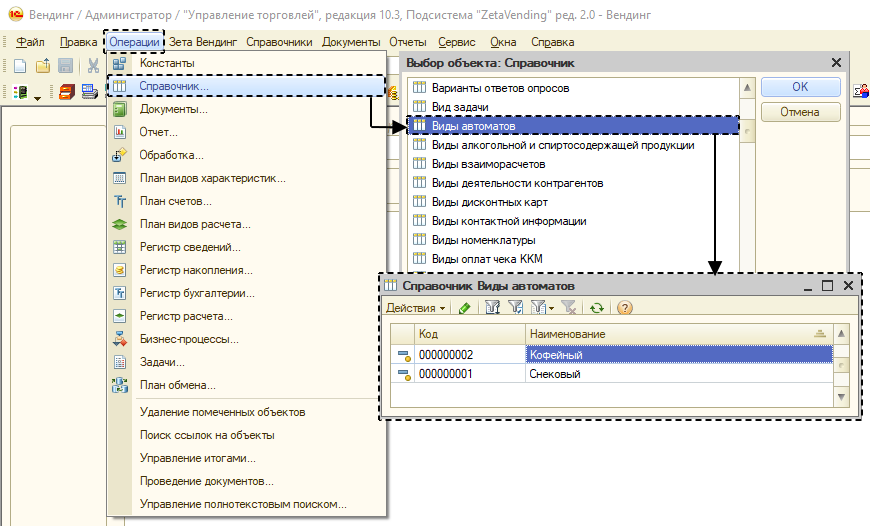Image resolution: width=870 pixels, height=526 pixels.
Task: Click the Бизнес-процессы icon
Action: coord(120,339)
